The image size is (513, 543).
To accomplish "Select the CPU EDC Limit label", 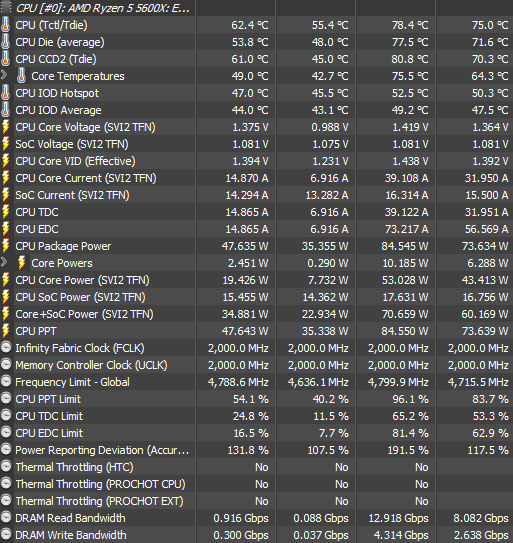I will (49, 433).
